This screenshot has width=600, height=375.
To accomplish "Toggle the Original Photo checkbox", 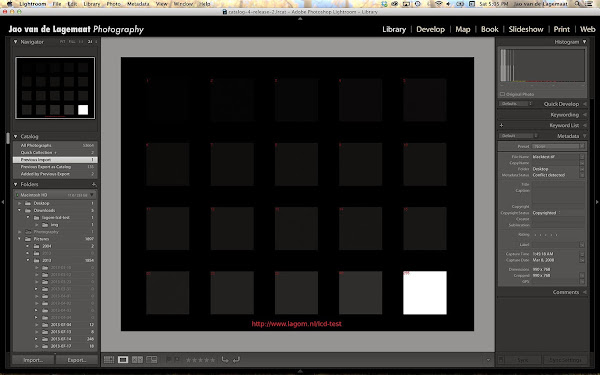I will (x=502, y=94).
